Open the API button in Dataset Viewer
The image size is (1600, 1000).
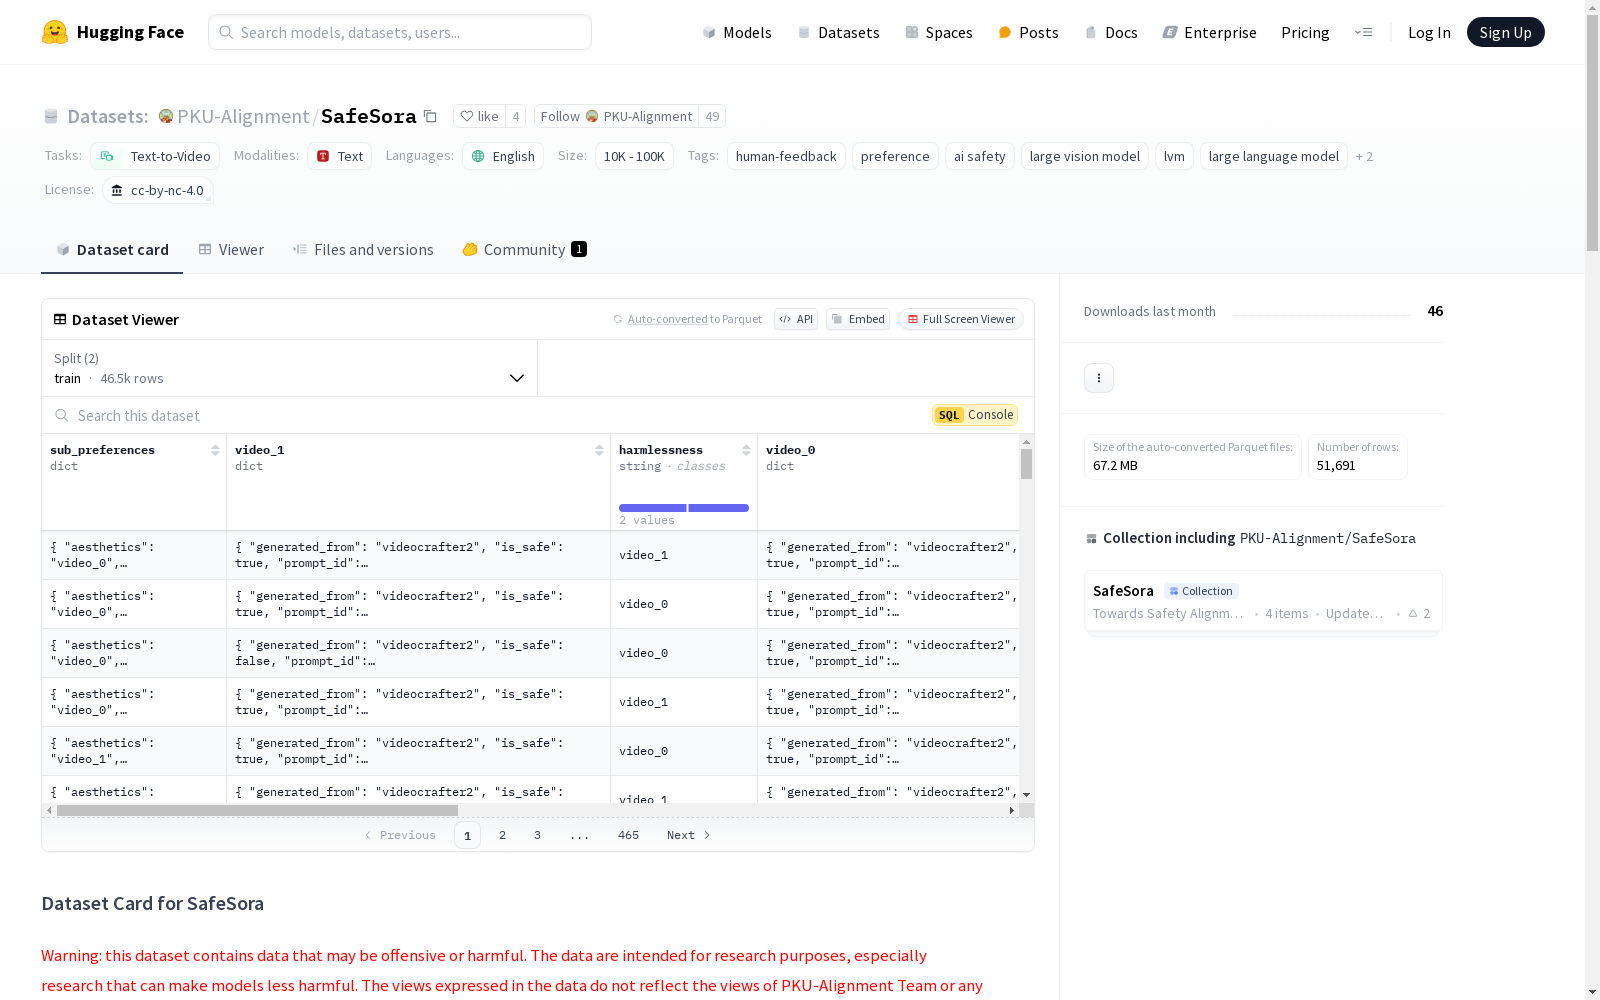pyautogui.click(x=796, y=319)
